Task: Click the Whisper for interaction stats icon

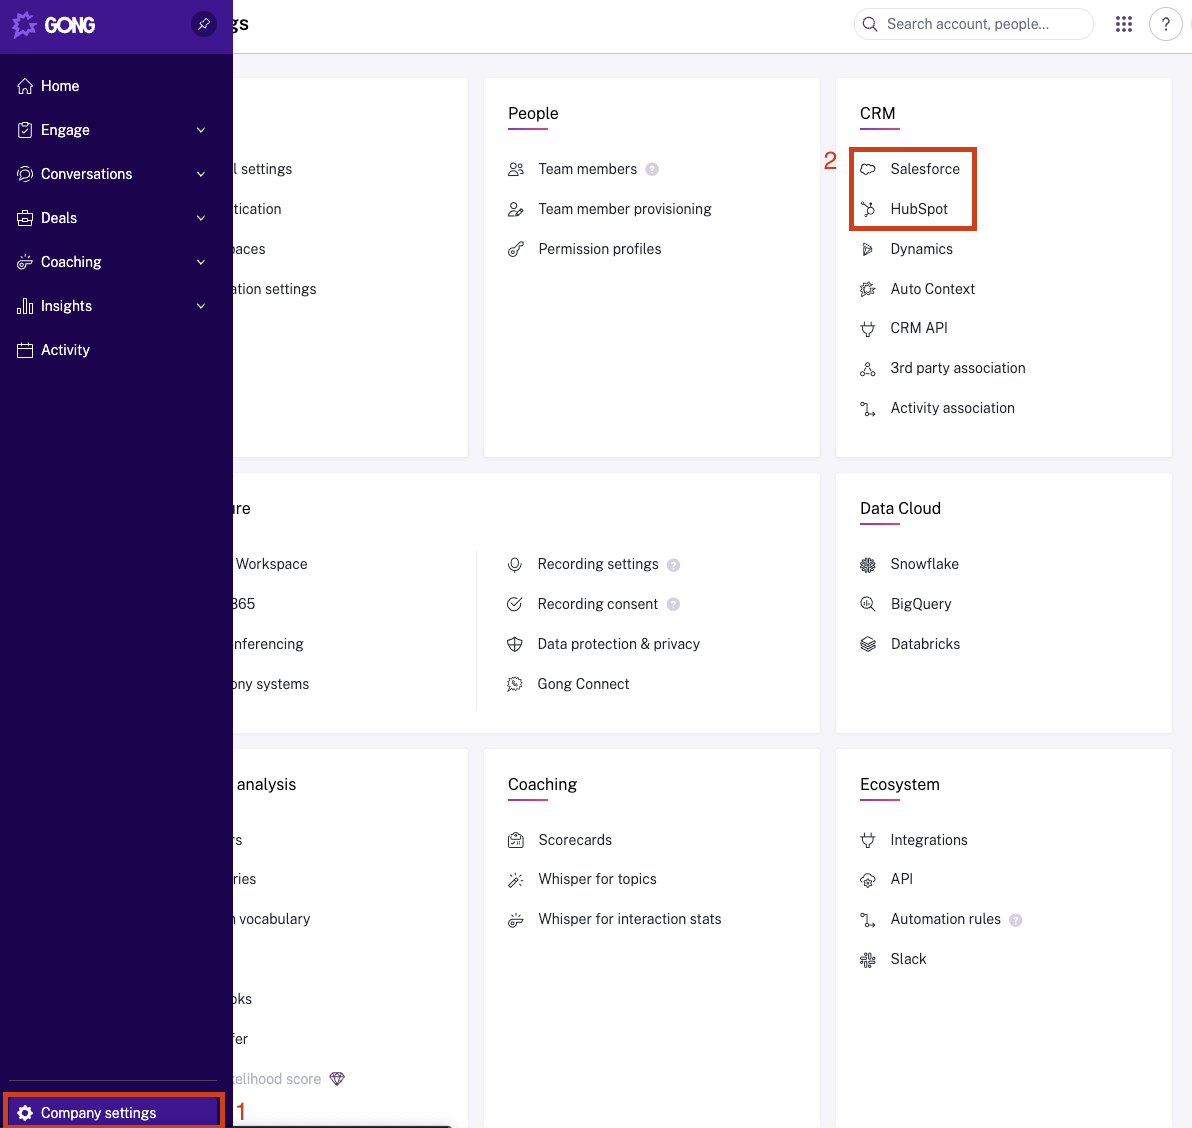Action: tap(515, 920)
